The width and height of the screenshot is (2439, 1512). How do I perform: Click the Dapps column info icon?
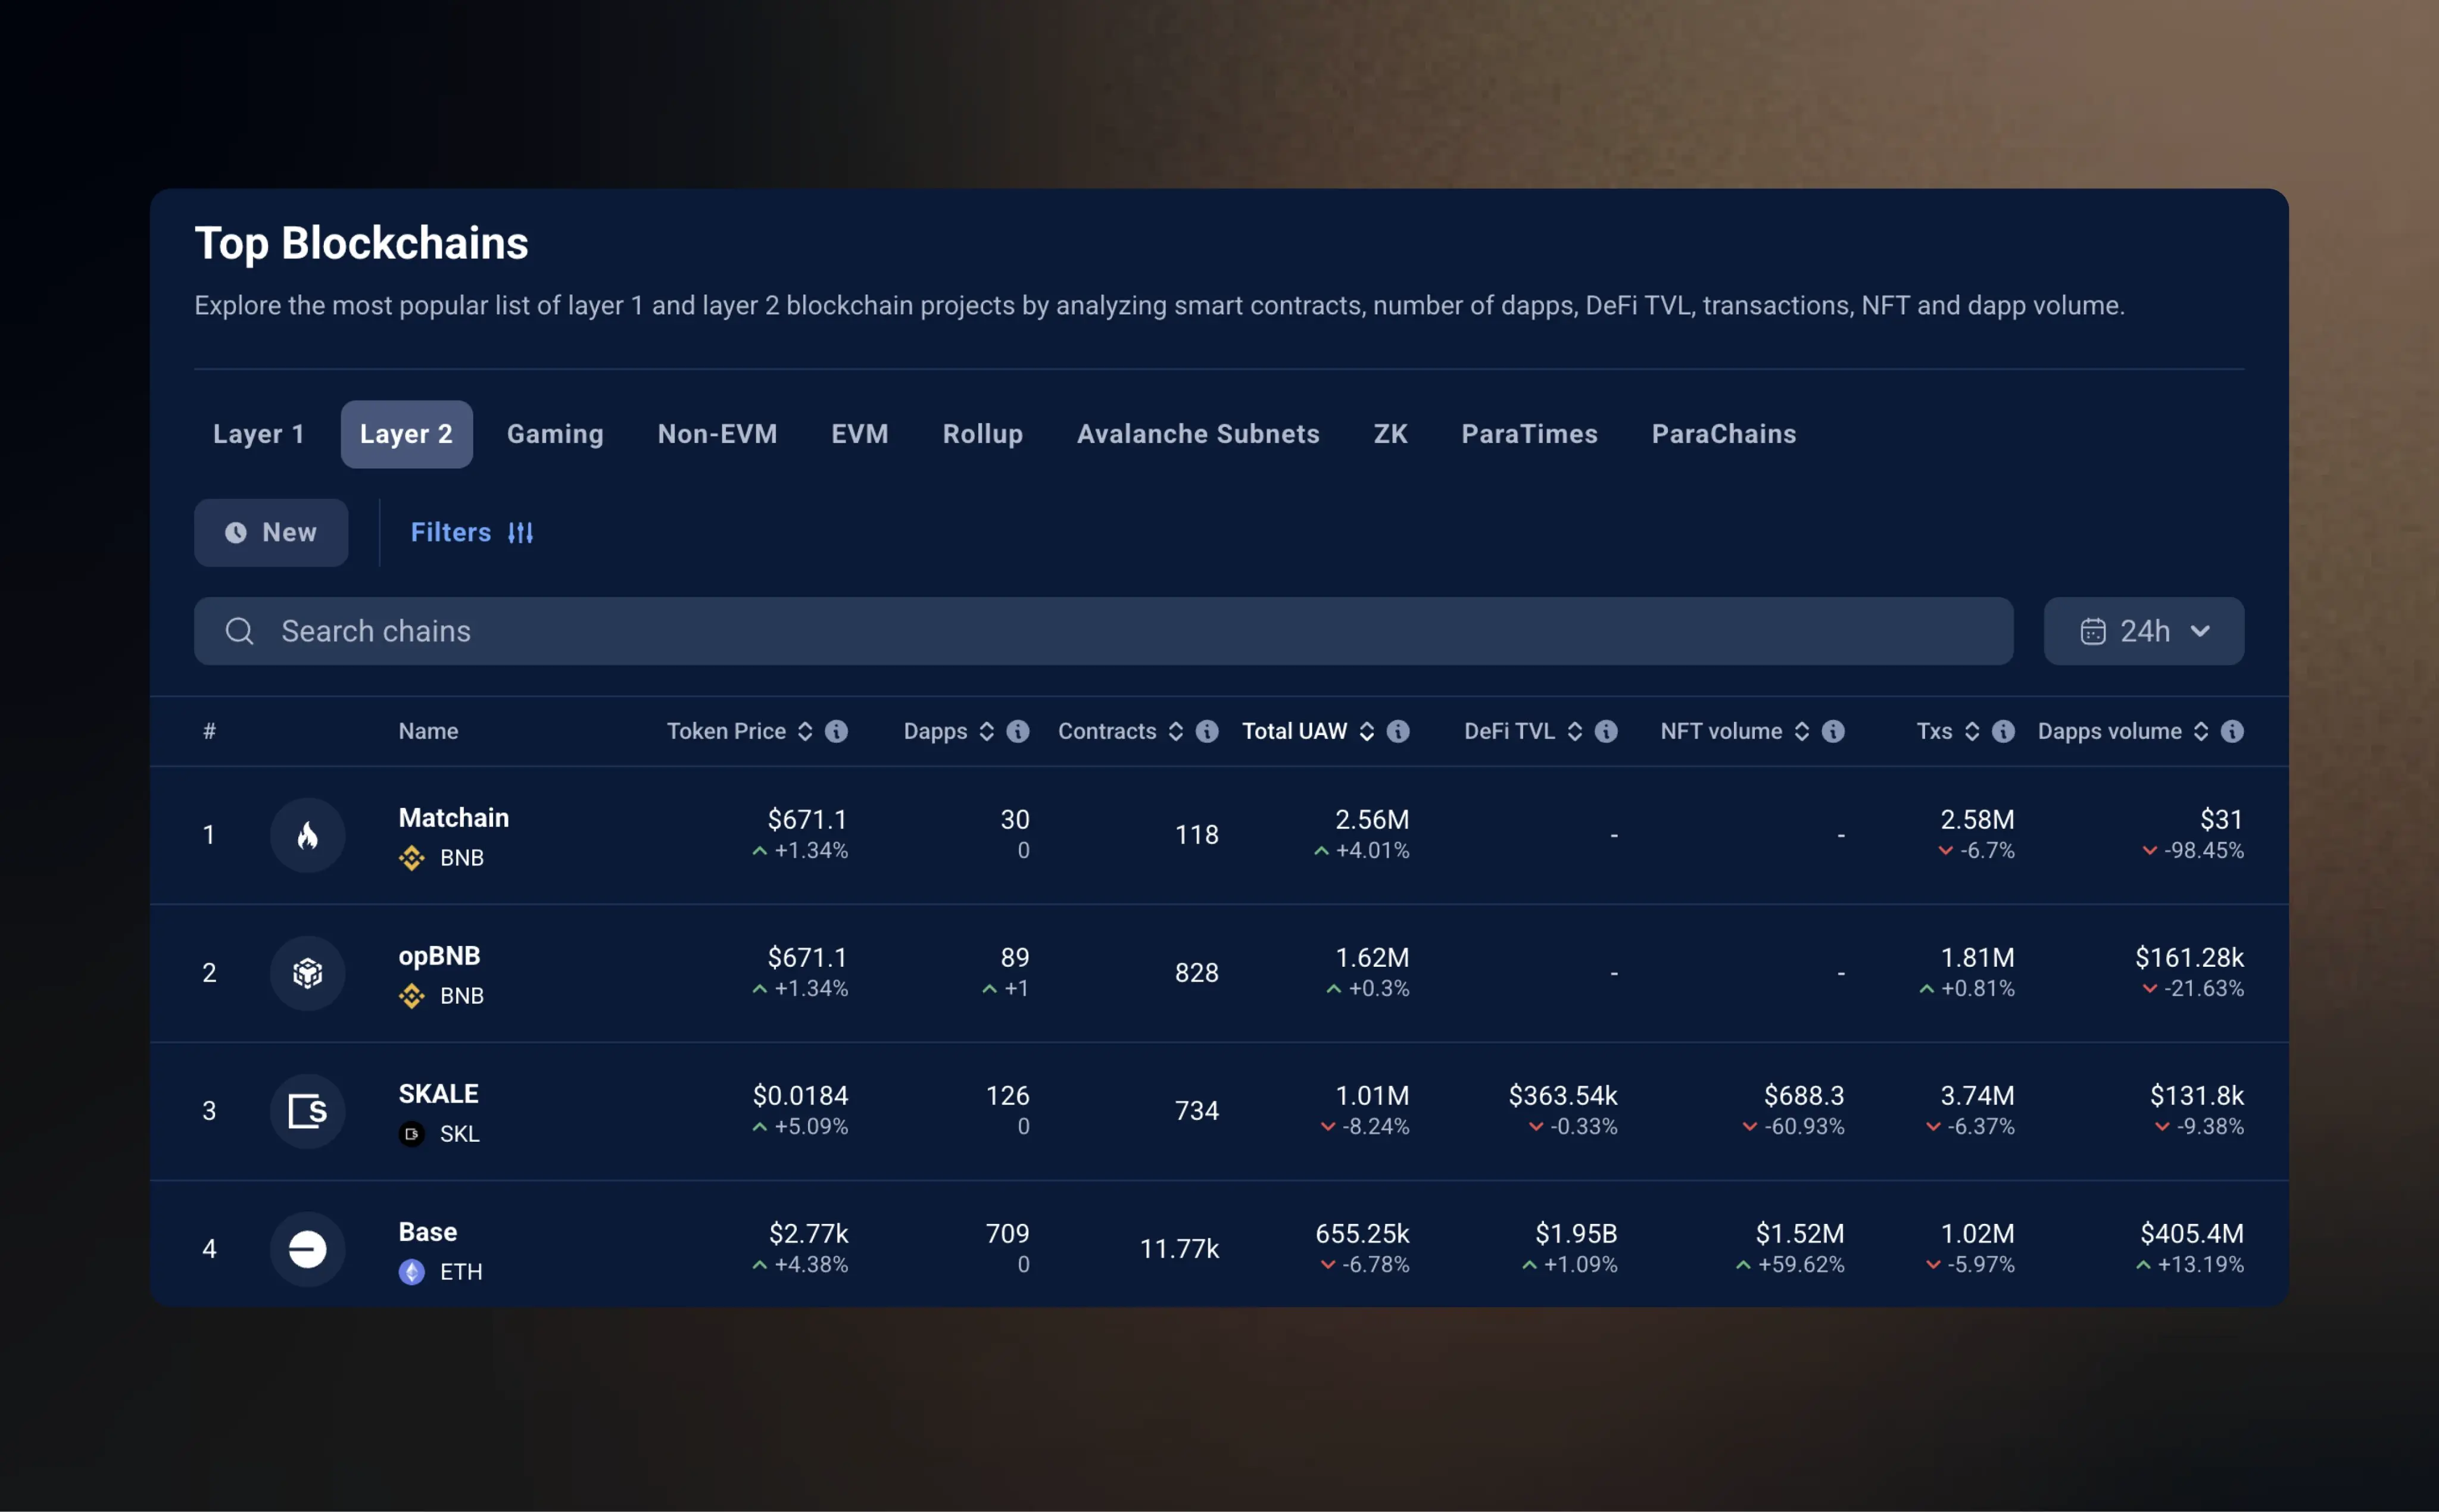[x=1018, y=731]
